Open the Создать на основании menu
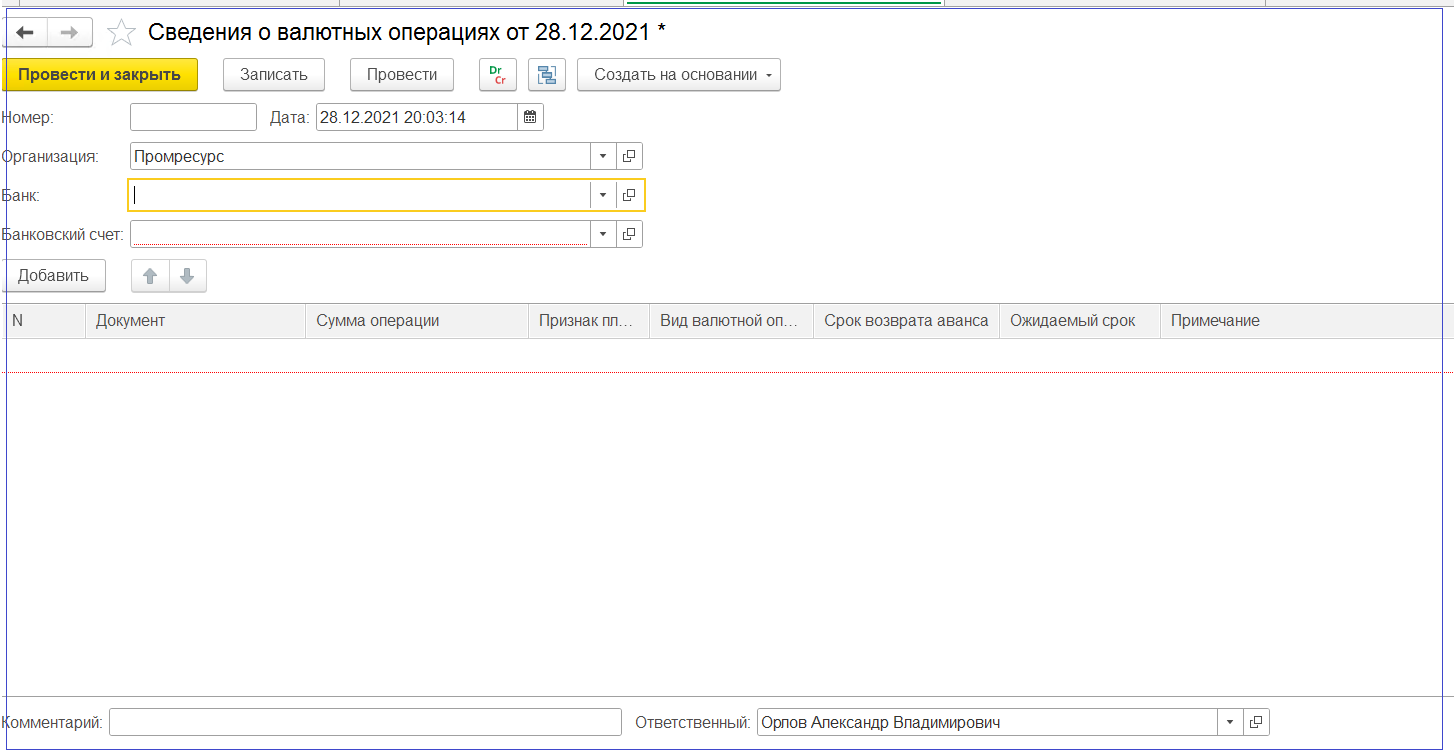 pyautogui.click(x=679, y=75)
